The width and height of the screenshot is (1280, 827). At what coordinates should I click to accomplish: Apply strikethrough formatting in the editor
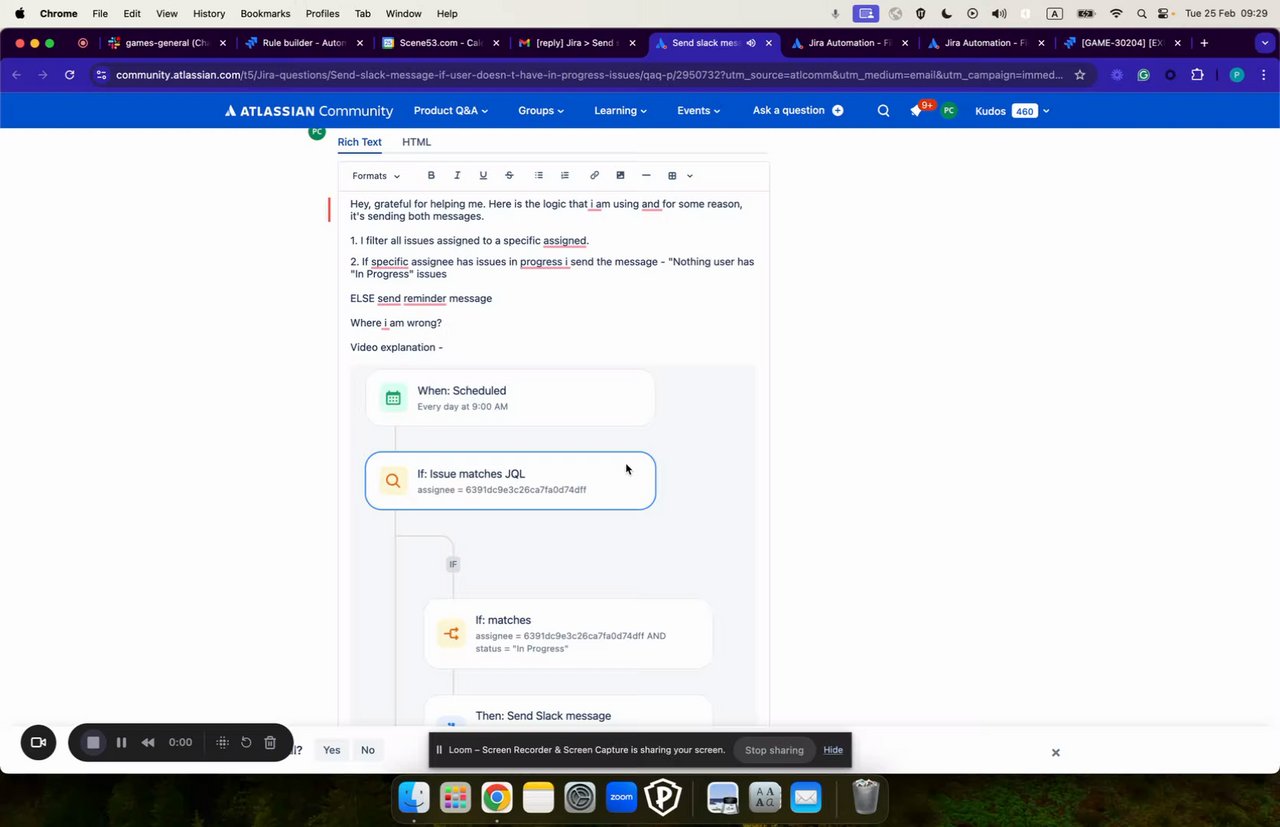point(509,175)
